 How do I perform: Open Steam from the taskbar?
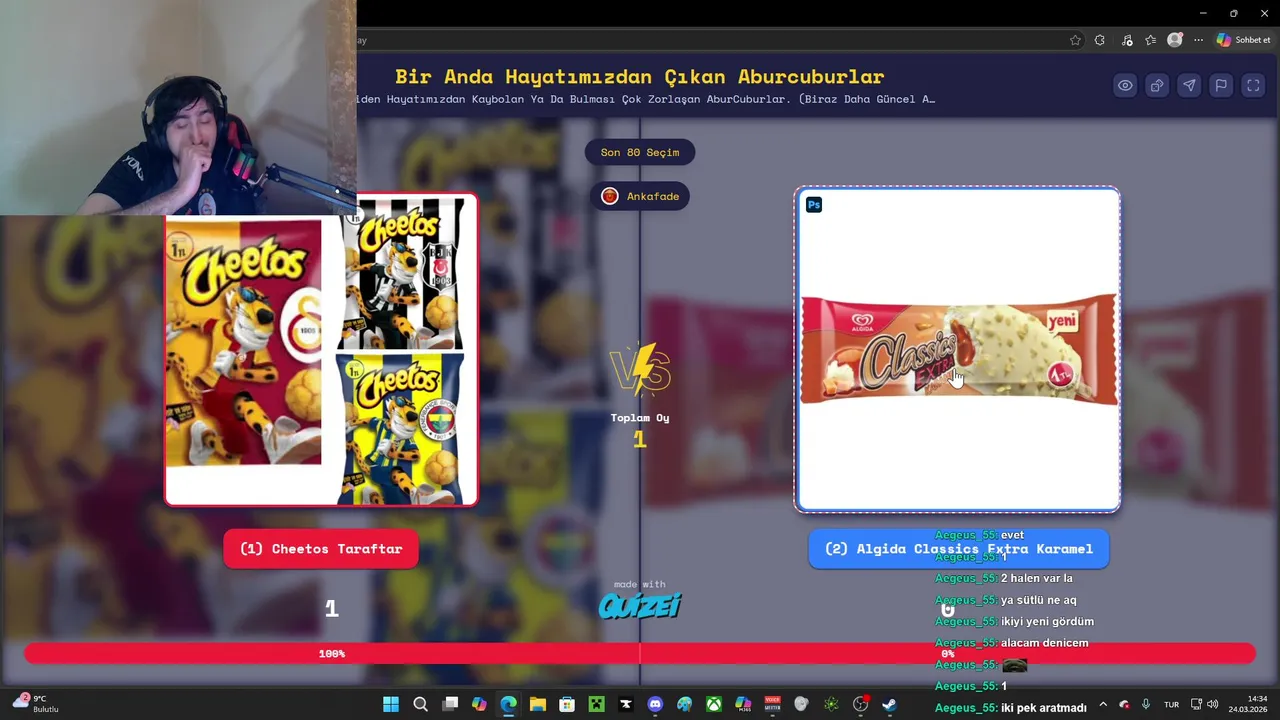pyautogui.click(x=889, y=704)
